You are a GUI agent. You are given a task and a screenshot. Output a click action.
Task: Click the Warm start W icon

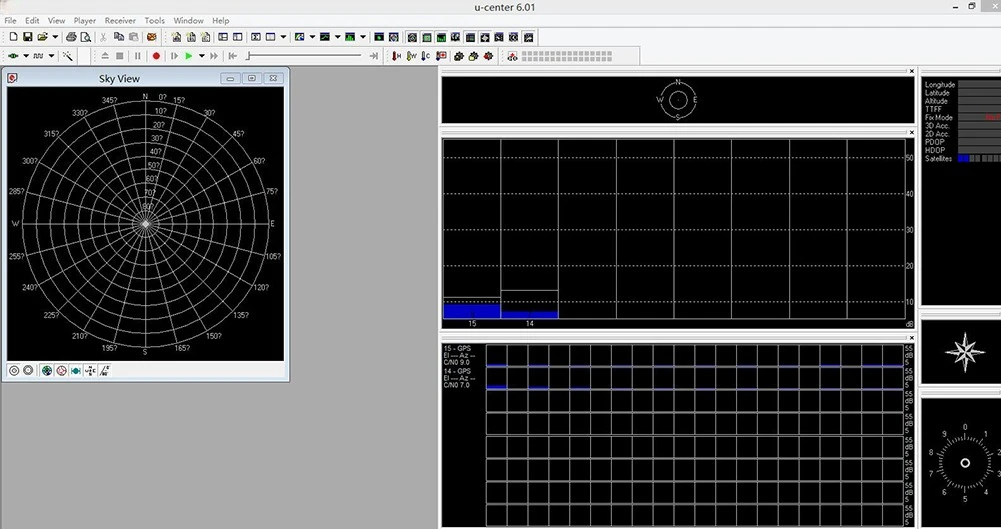tap(411, 56)
